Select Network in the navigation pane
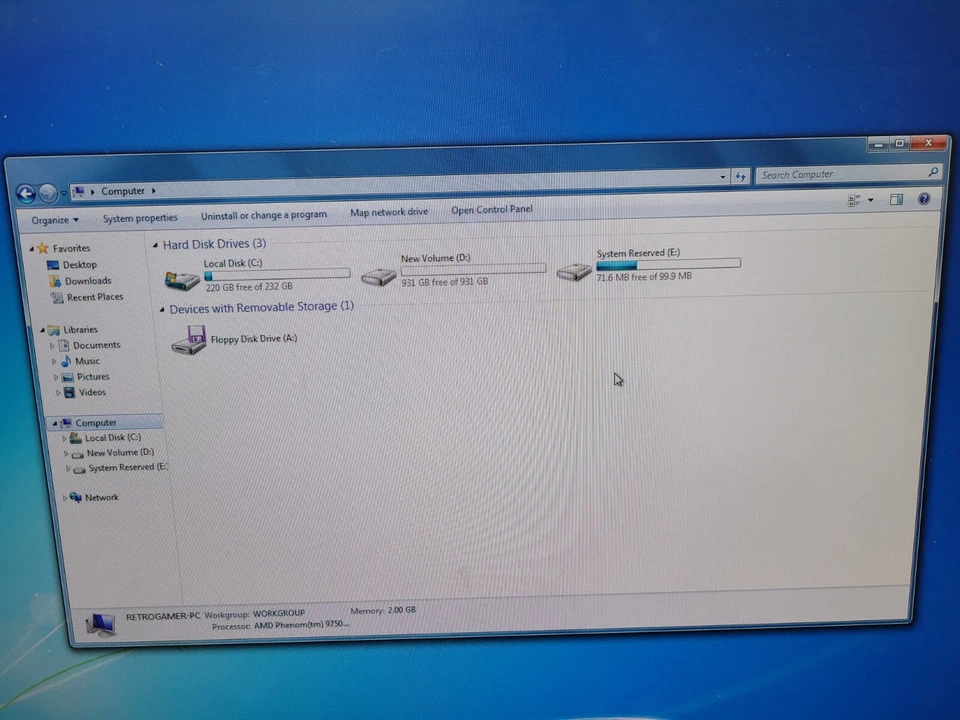The image size is (960, 720). pyautogui.click(x=101, y=497)
